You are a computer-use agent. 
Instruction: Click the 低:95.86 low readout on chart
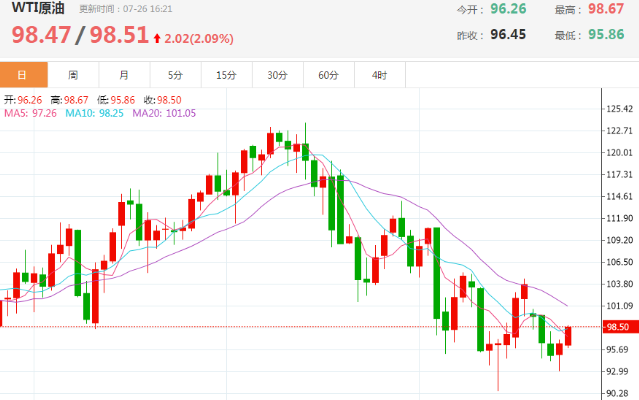click(x=116, y=100)
